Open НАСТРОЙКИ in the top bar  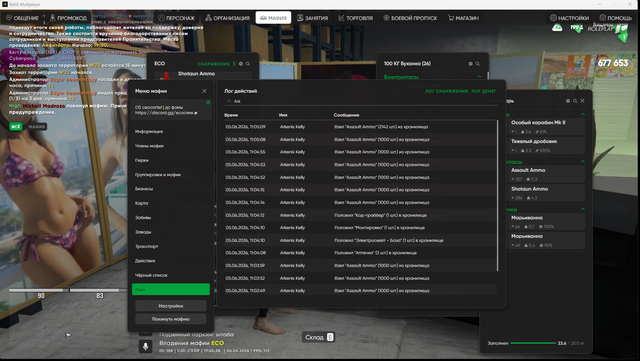(569, 18)
